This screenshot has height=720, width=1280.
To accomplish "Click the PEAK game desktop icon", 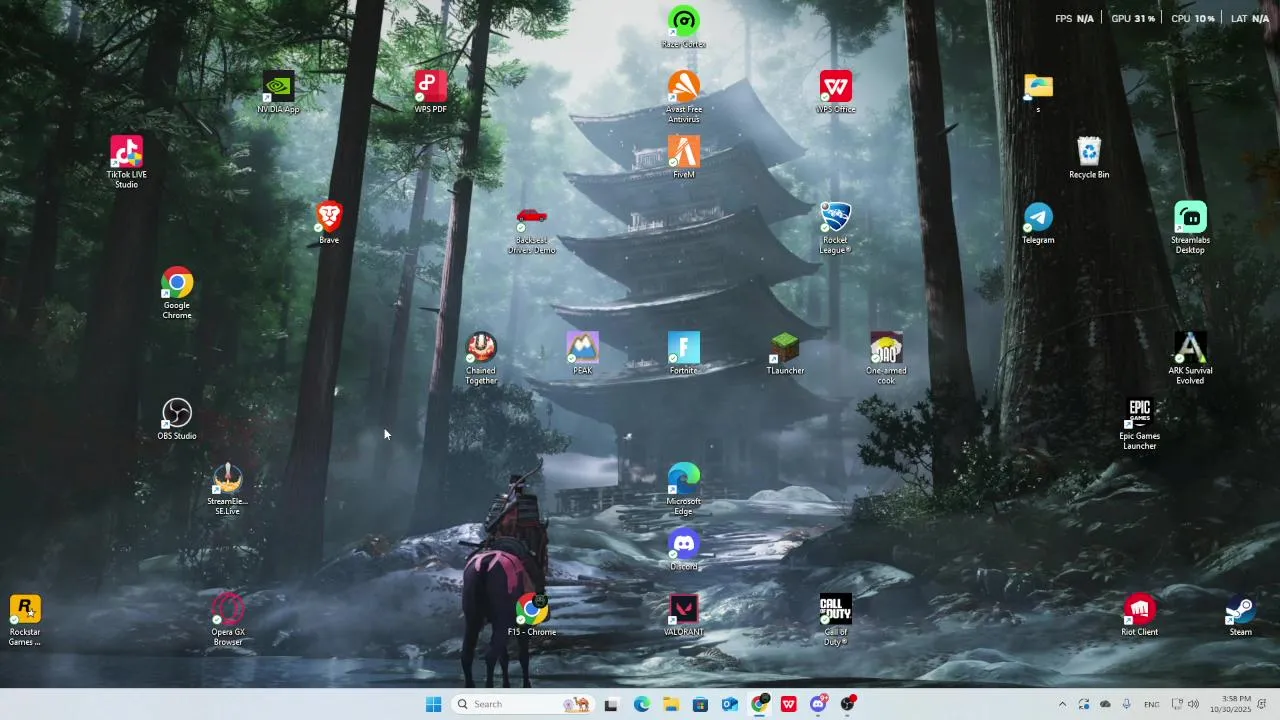I will [583, 353].
